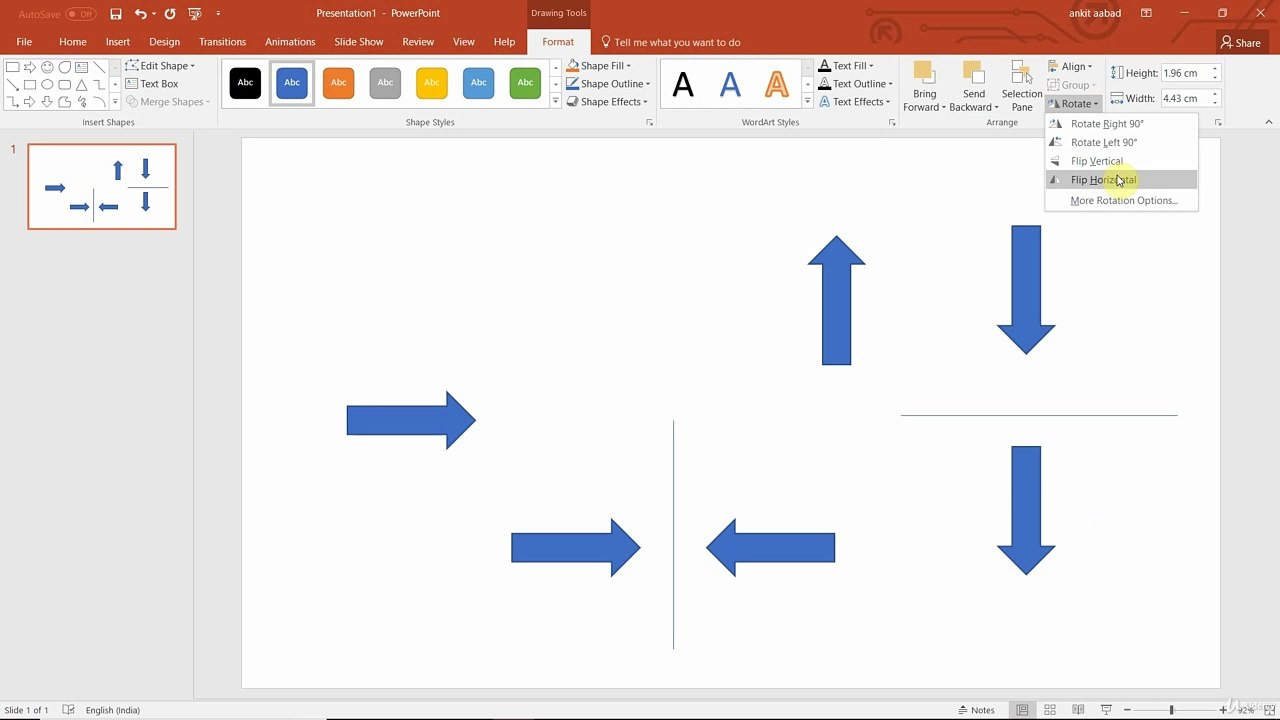1280x720 pixels.
Task: Open Shape Outline dropdown
Action: [608, 84]
